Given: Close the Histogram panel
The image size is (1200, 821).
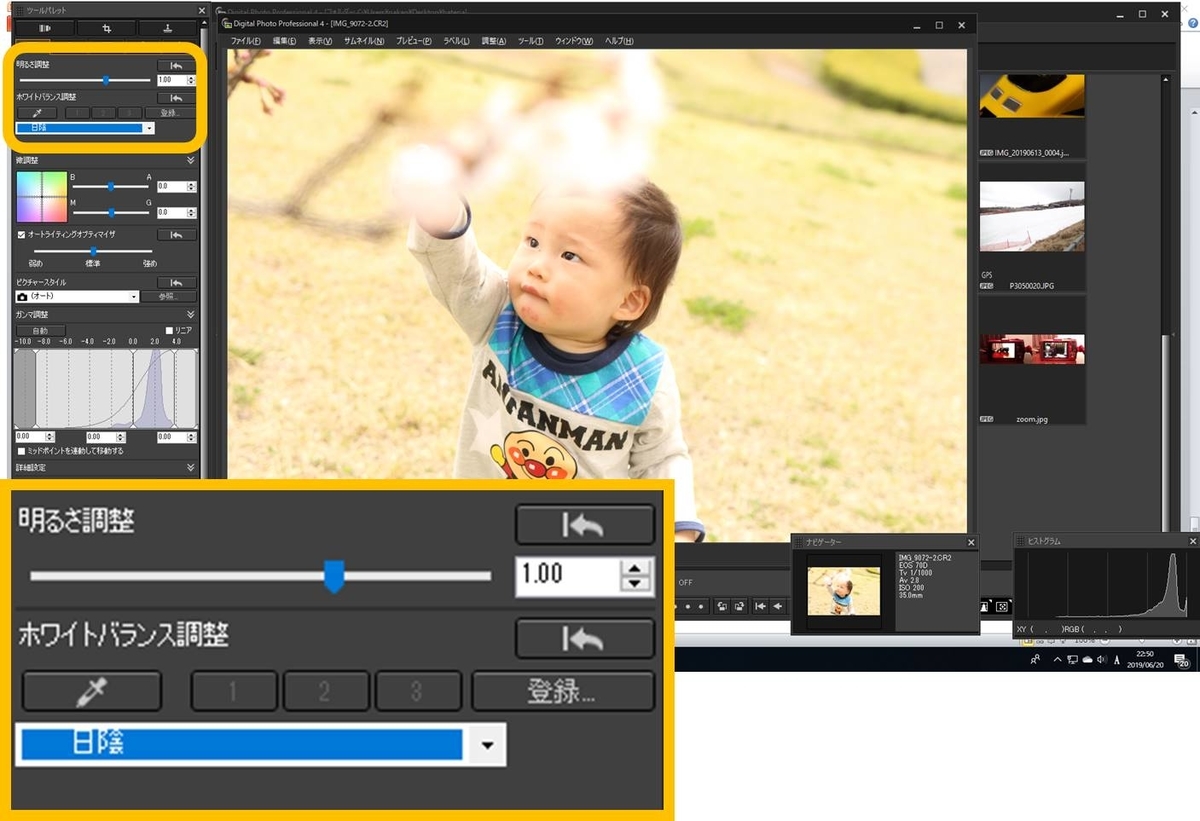Looking at the screenshot, I should click(1192, 541).
